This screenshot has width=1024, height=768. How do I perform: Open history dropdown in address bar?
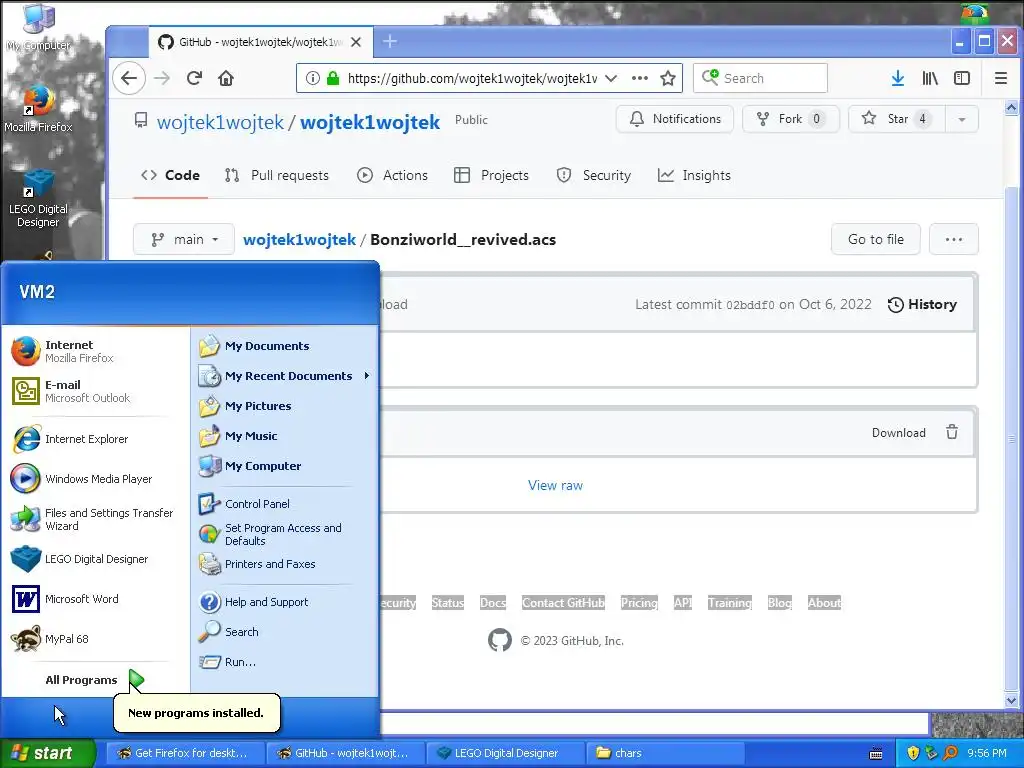click(x=611, y=78)
